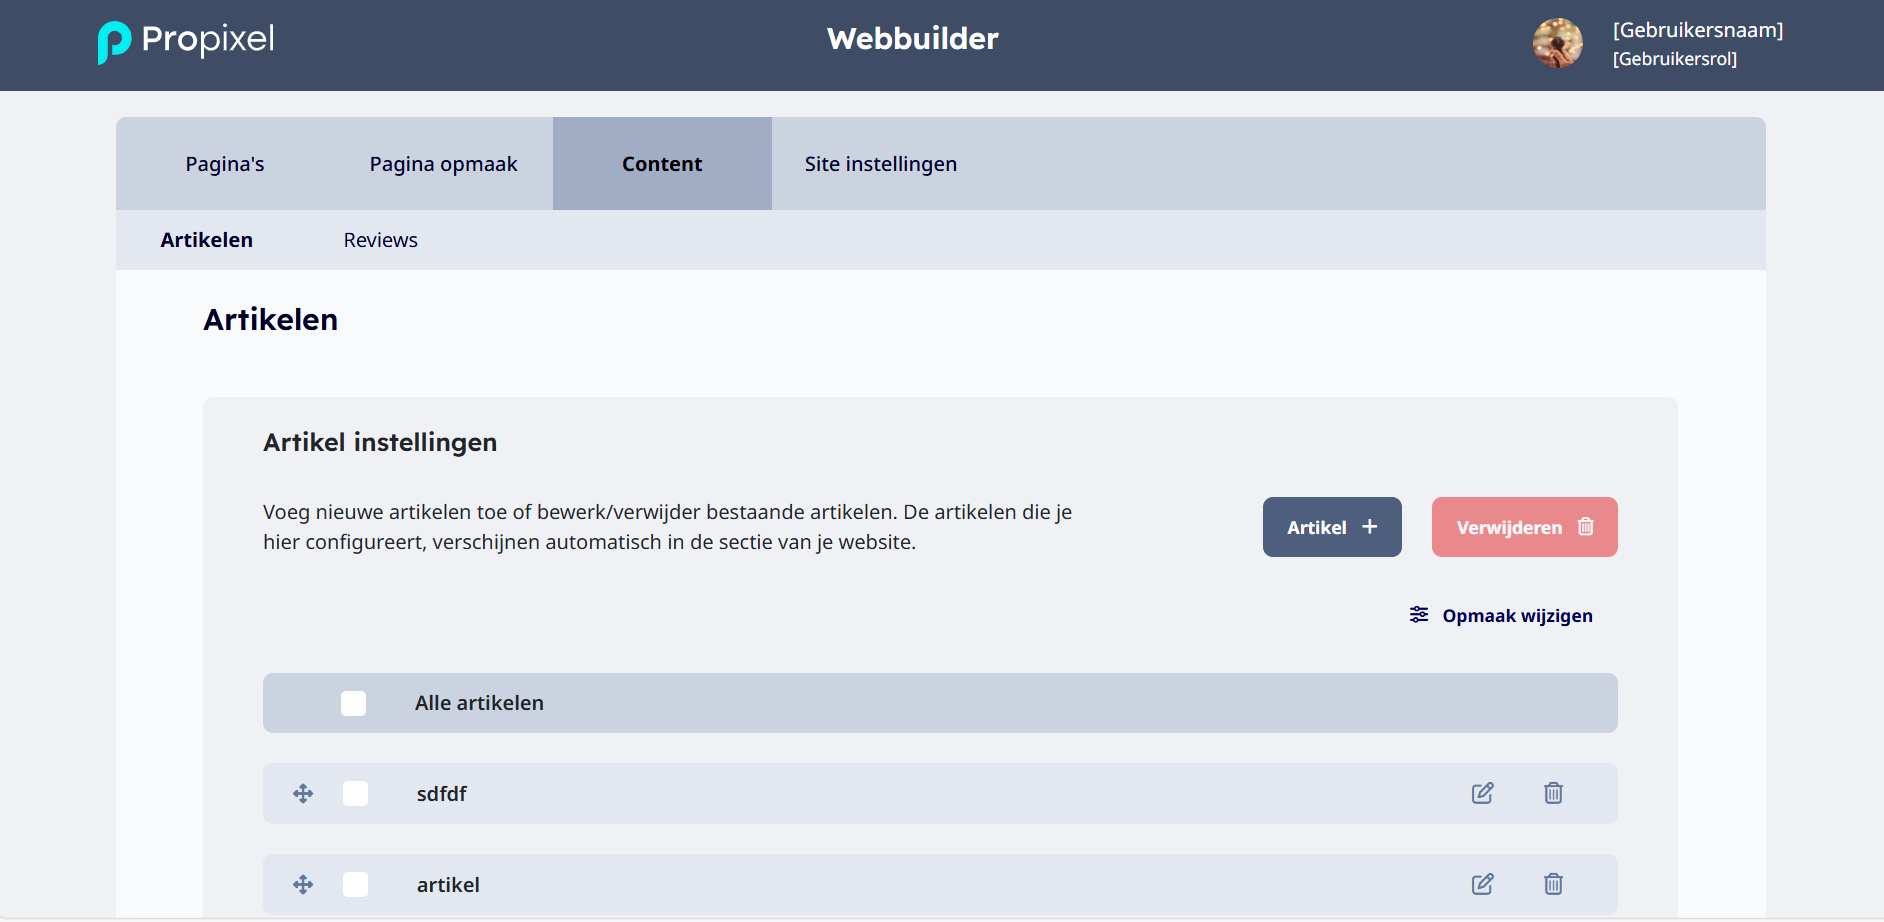Click the edit icon for artikel row
The height and width of the screenshot is (922, 1884).
tap(1483, 884)
